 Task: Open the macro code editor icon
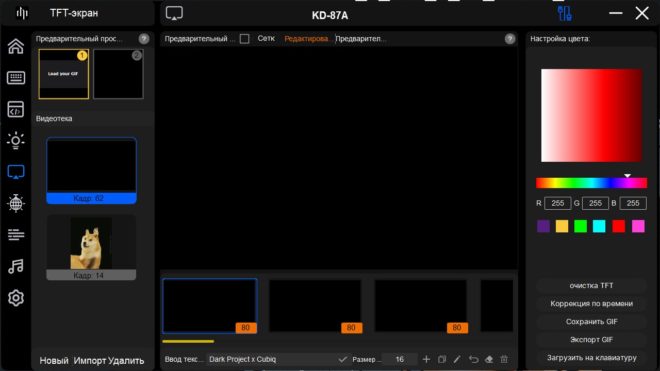point(16,109)
